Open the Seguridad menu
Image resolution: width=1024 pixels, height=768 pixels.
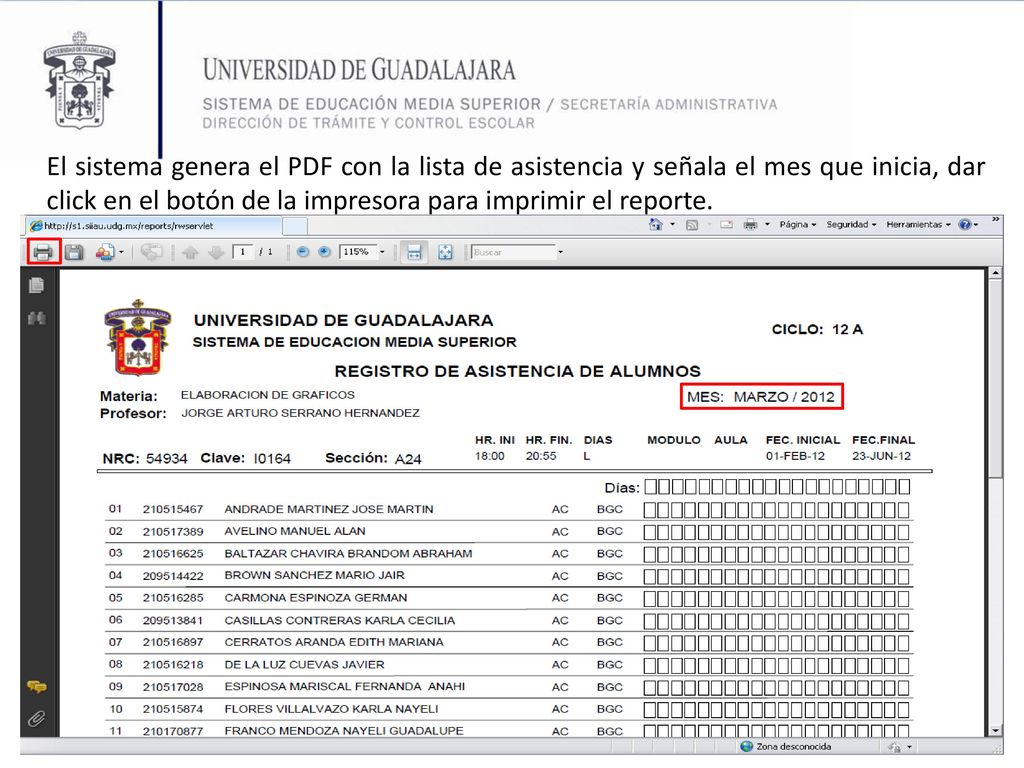point(851,225)
